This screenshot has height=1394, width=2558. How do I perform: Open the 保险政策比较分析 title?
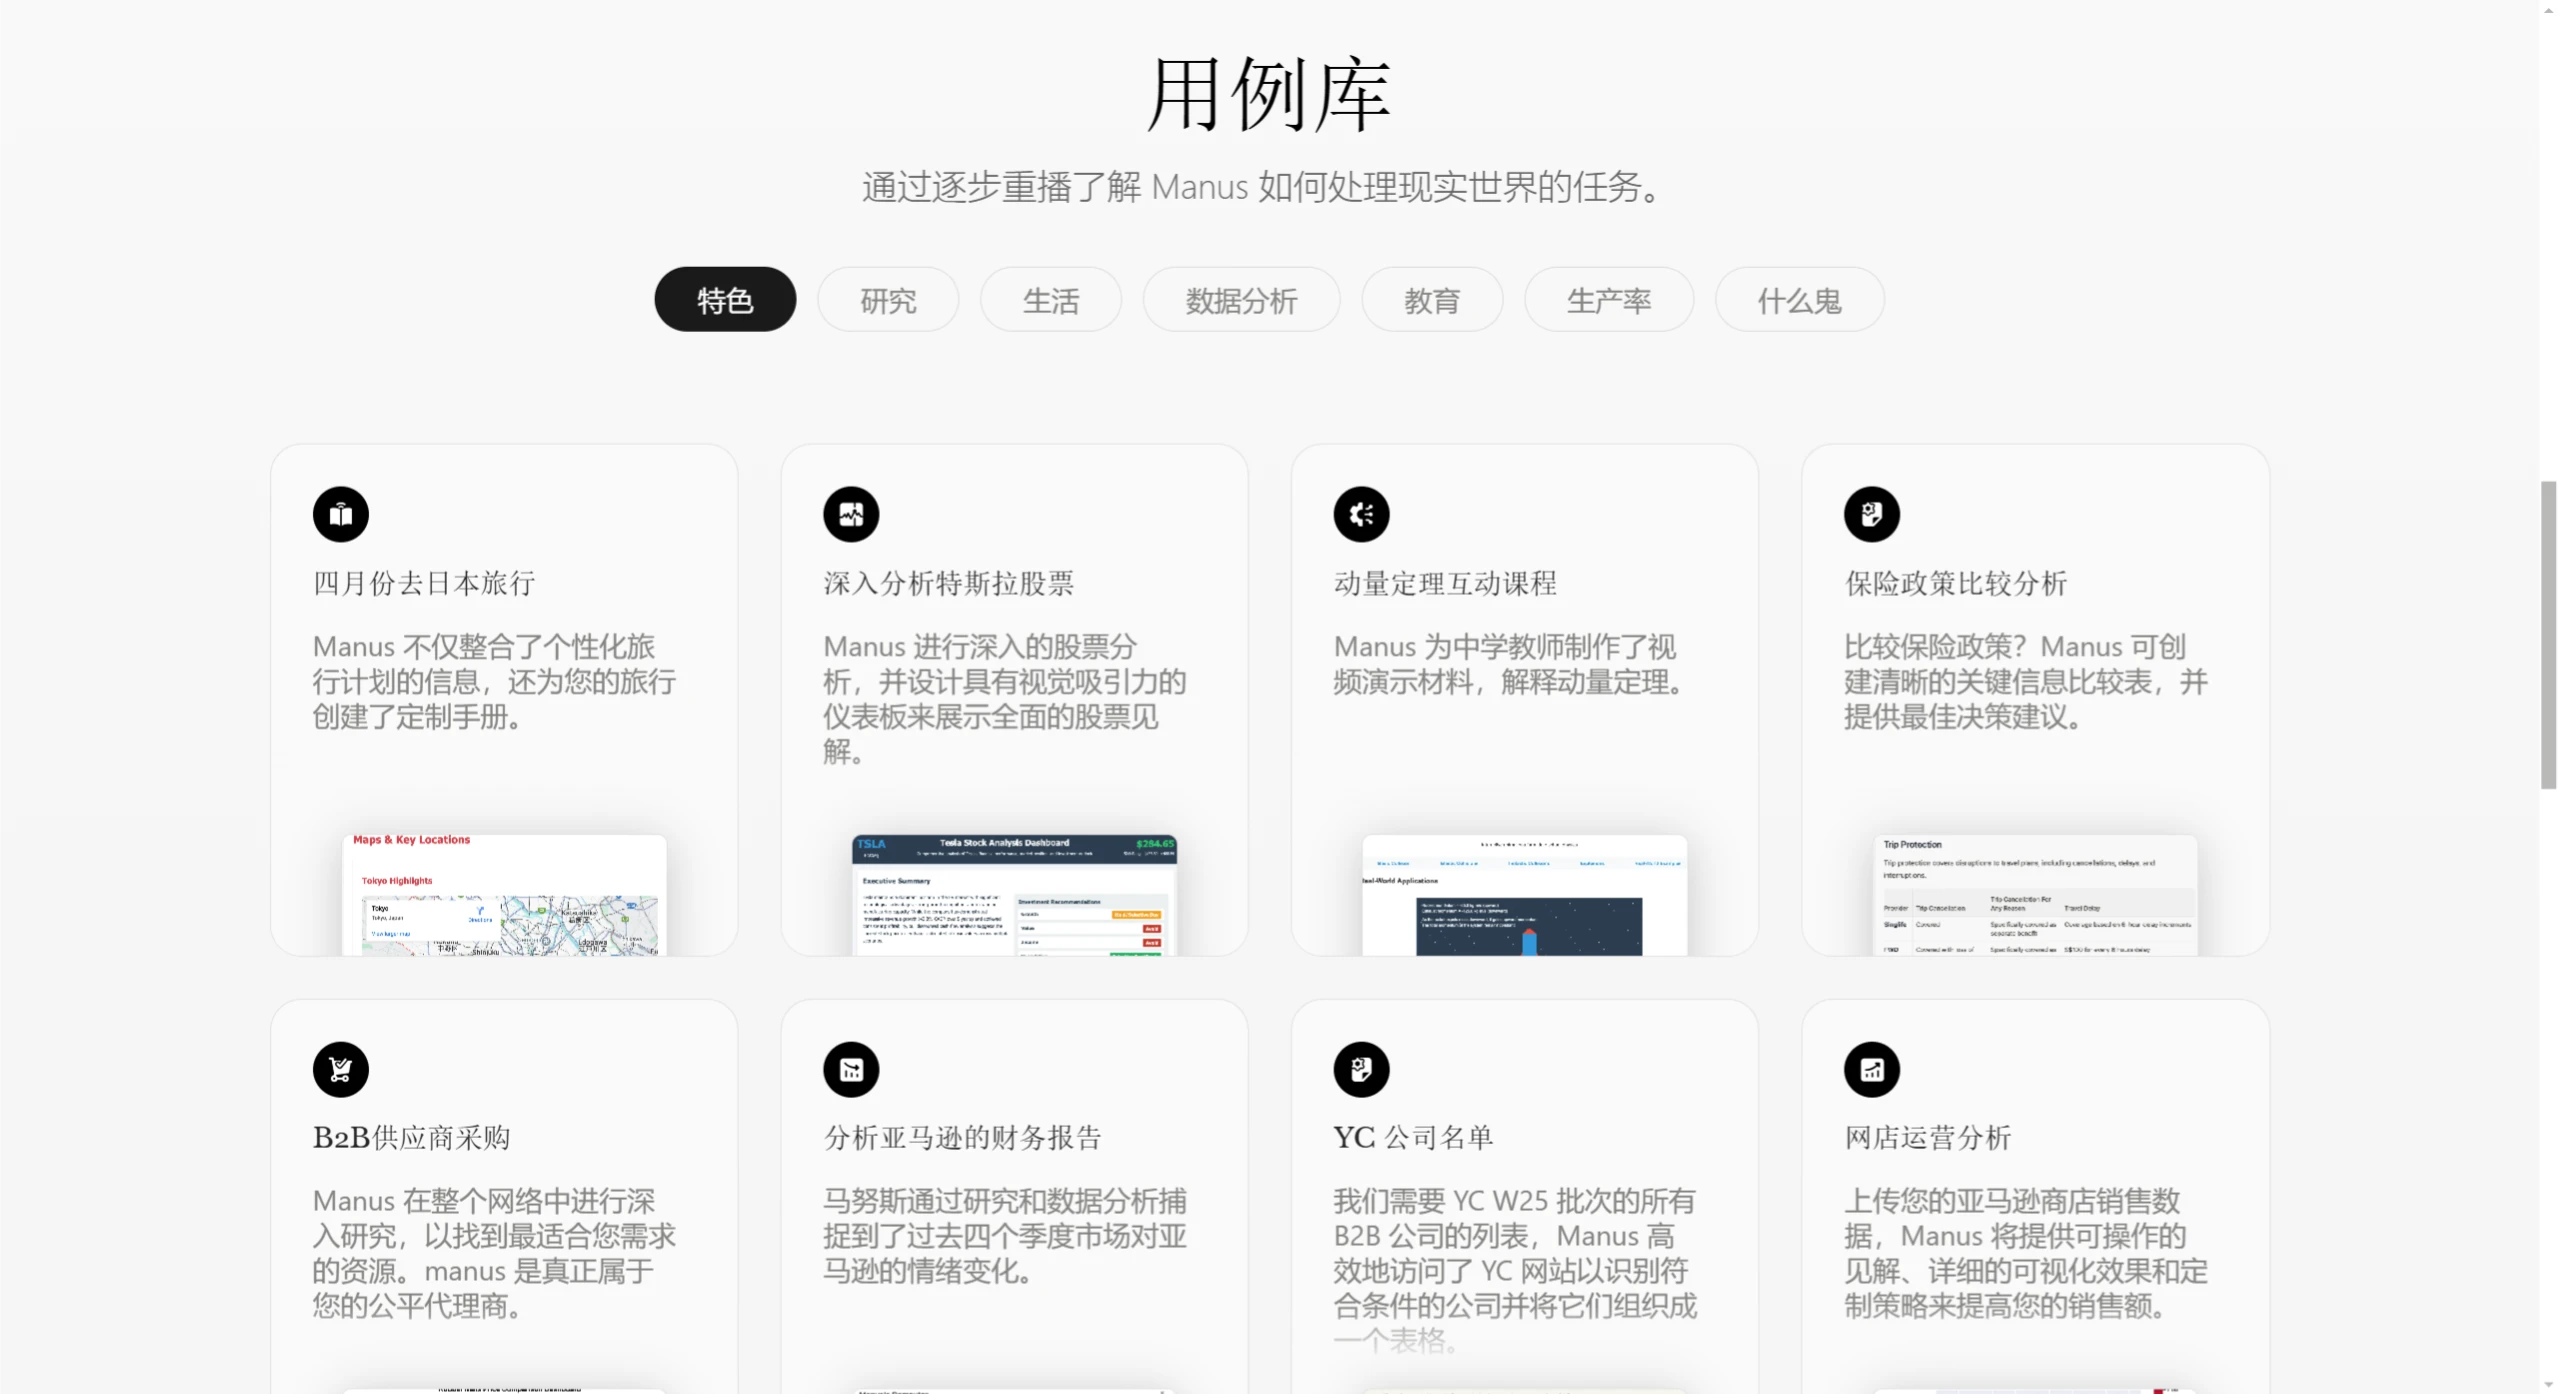[x=1956, y=583]
